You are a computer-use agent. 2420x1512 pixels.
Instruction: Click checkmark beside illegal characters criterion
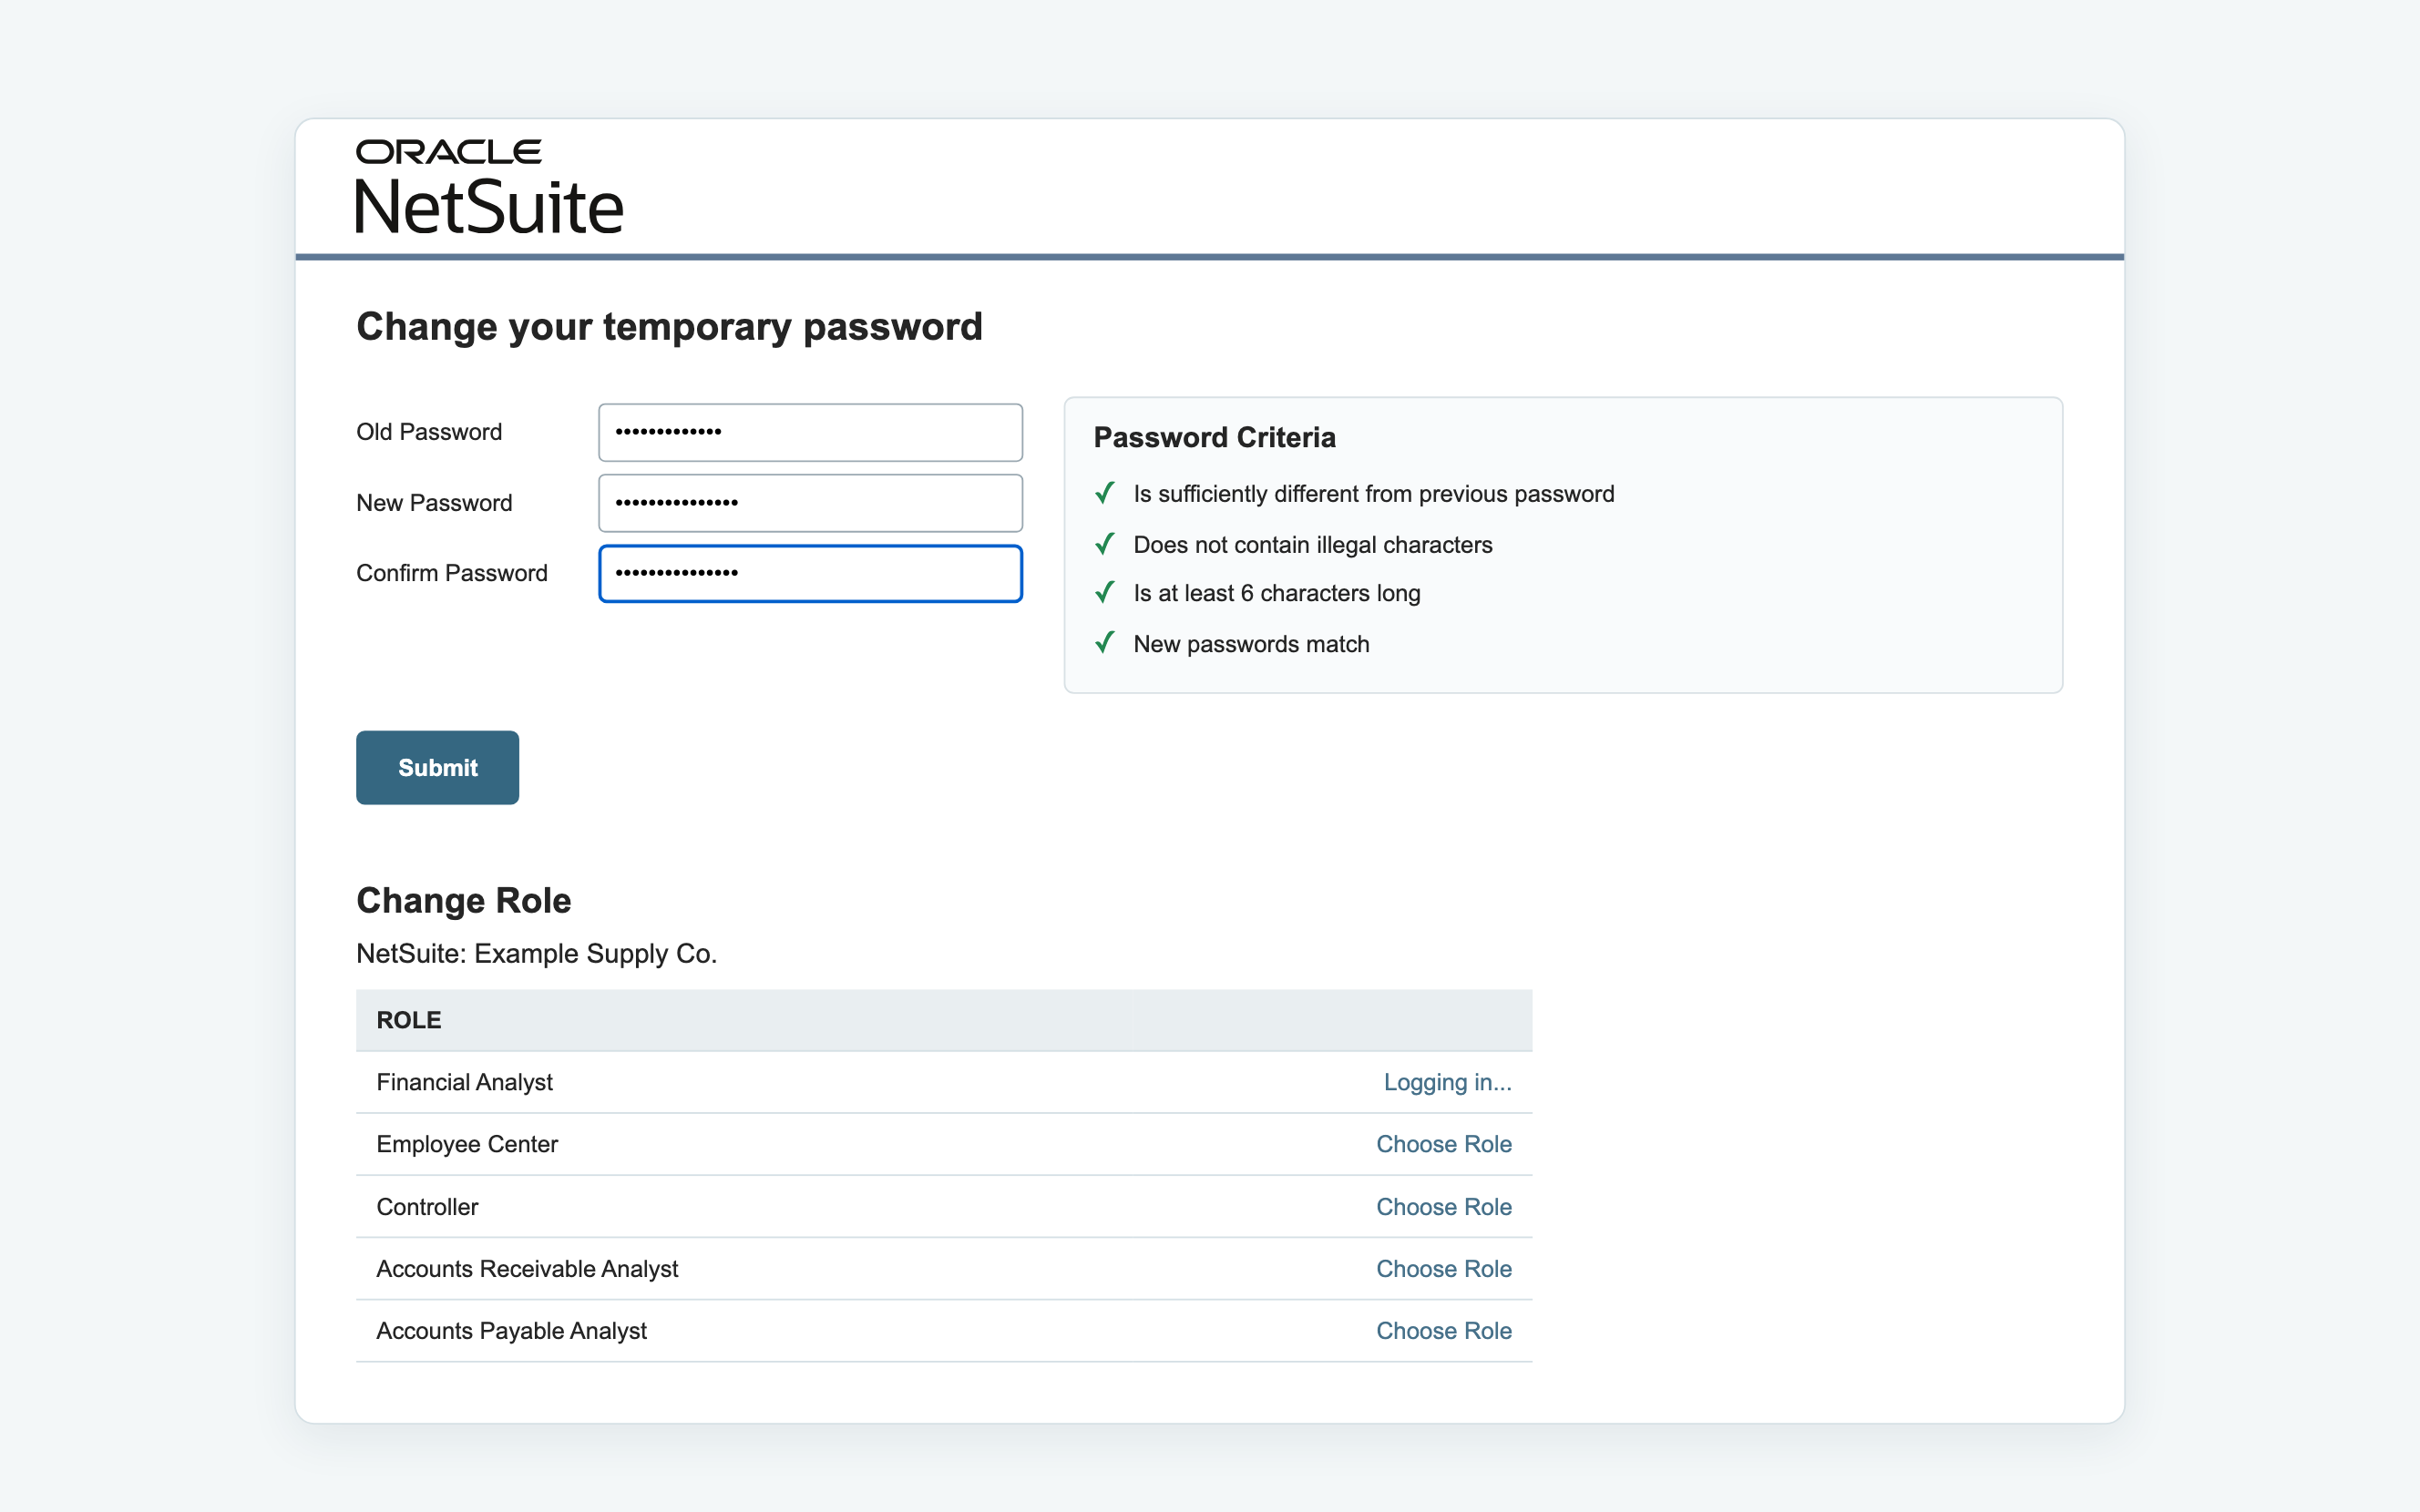click(1105, 544)
